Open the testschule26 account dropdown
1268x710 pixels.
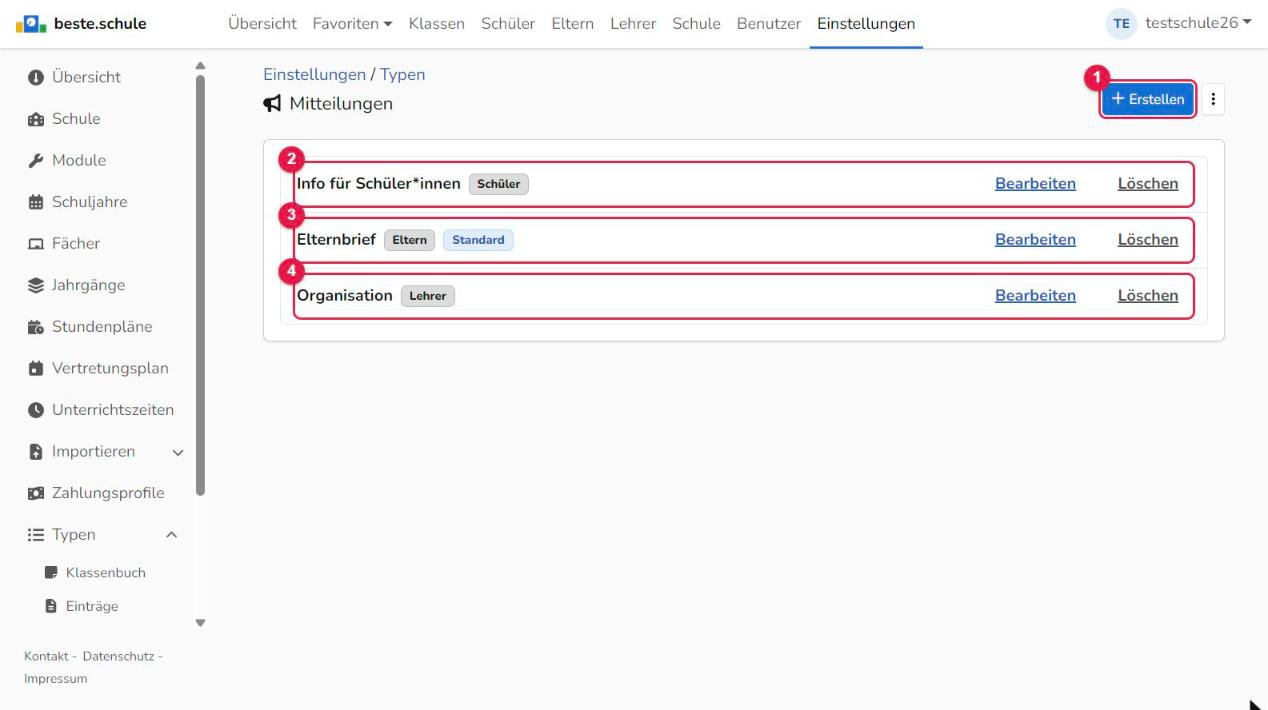[x=1198, y=24]
